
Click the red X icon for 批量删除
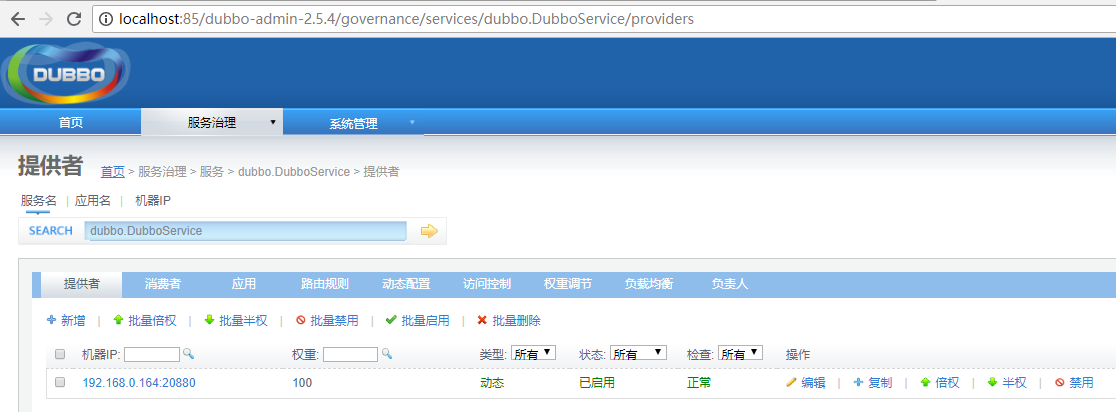482,320
